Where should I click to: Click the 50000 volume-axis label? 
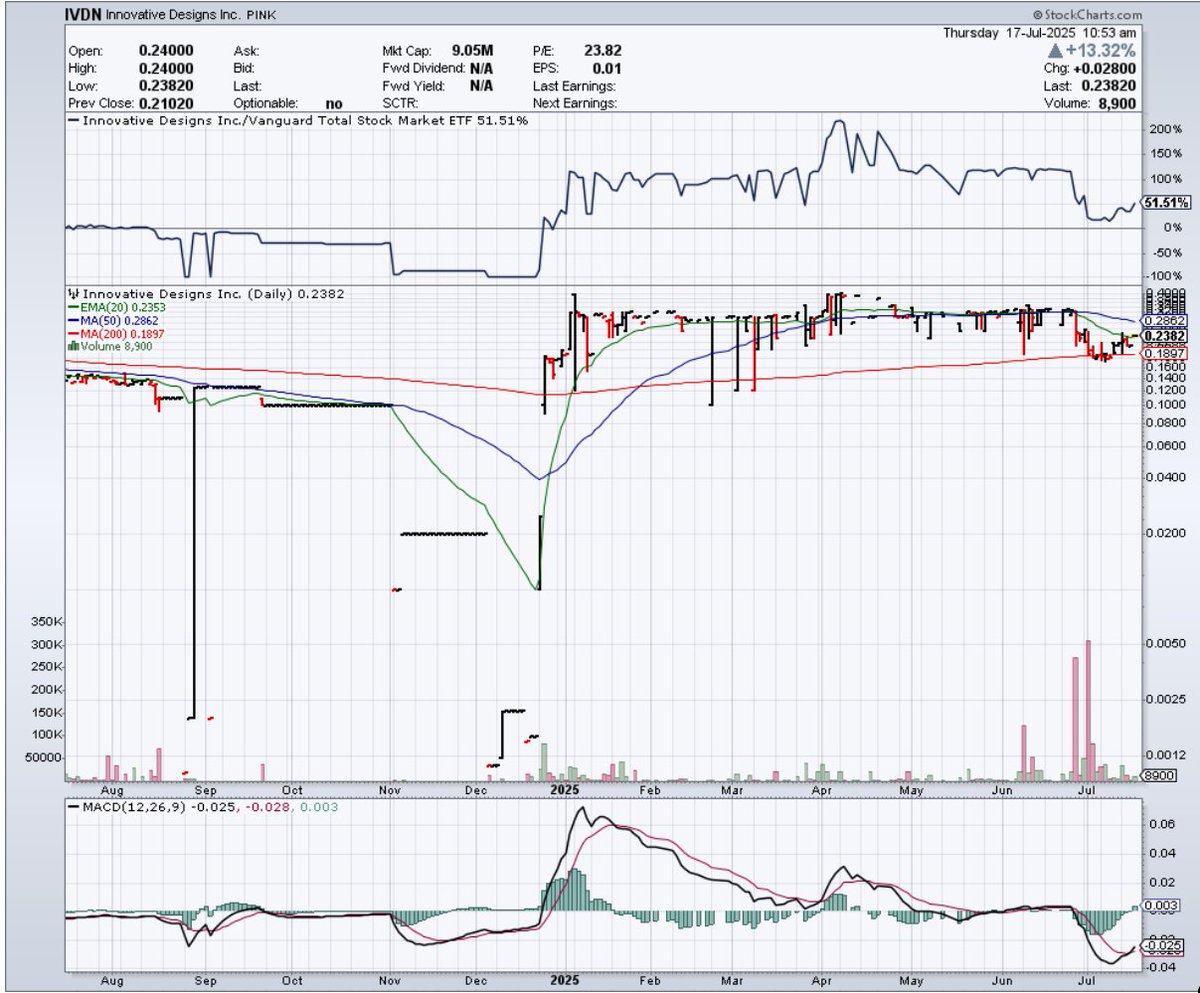[x=44, y=757]
